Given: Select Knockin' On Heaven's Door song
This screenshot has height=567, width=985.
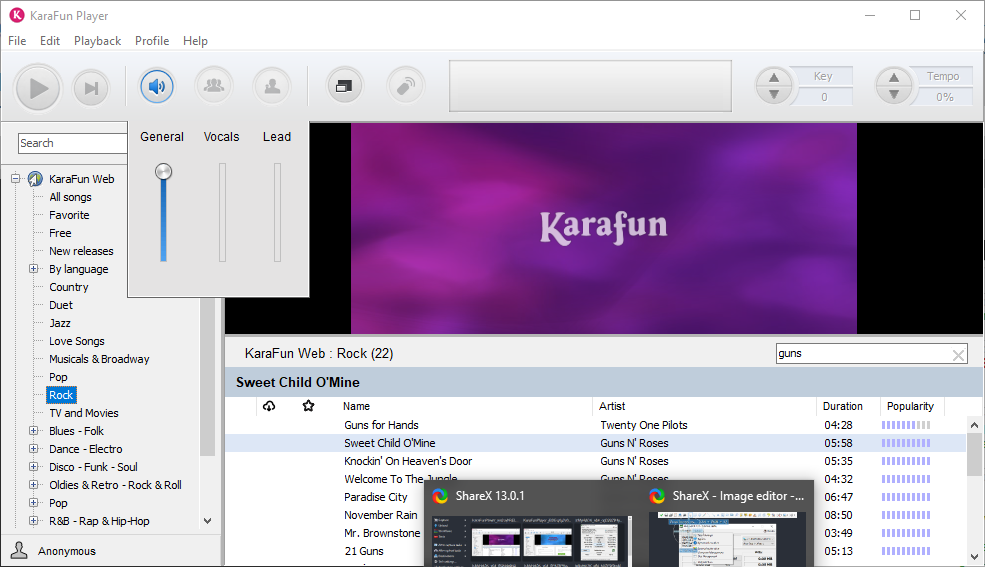Looking at the screenshot, I should point(408,461).
